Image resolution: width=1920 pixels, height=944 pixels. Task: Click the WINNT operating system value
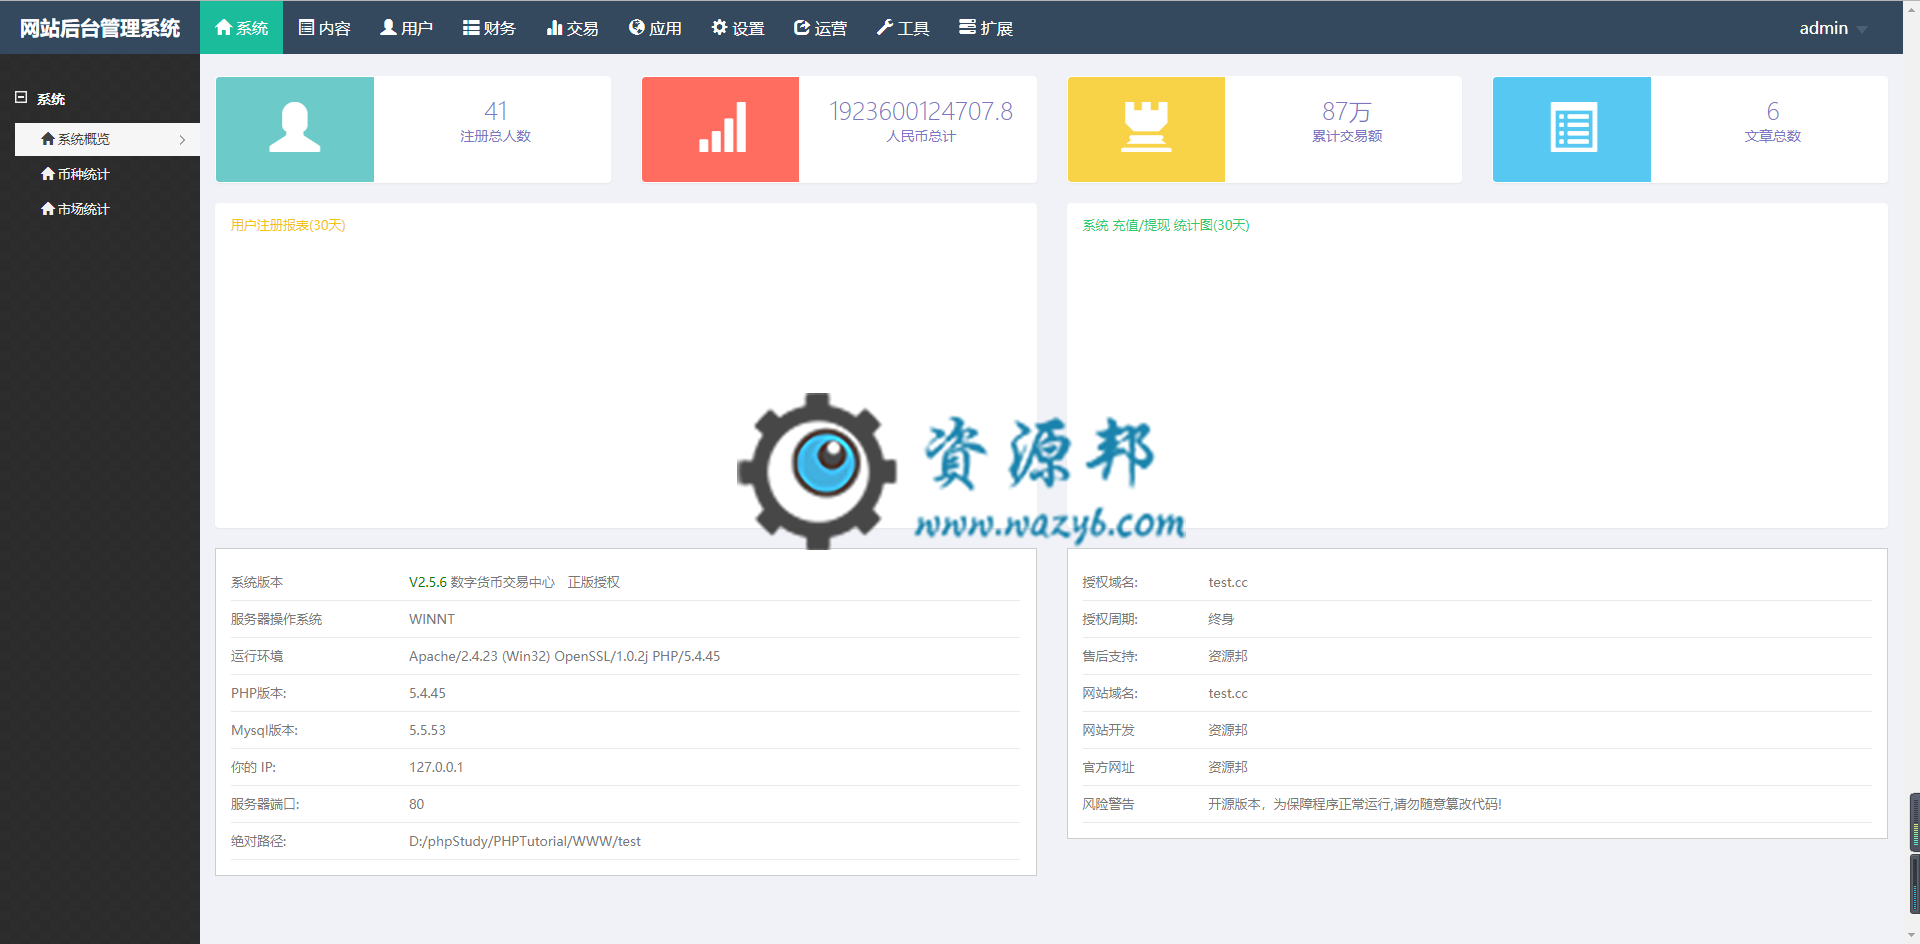point(432,619)
